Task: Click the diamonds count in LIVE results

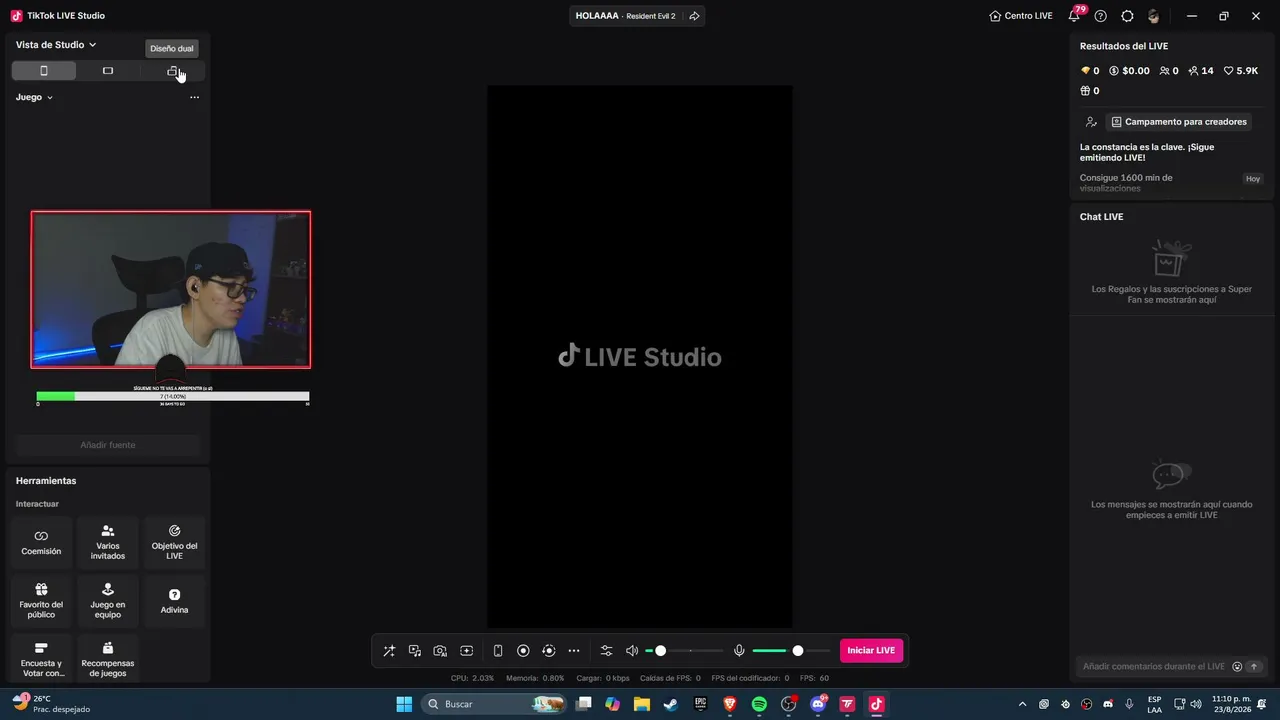Action: (1090, 71)
